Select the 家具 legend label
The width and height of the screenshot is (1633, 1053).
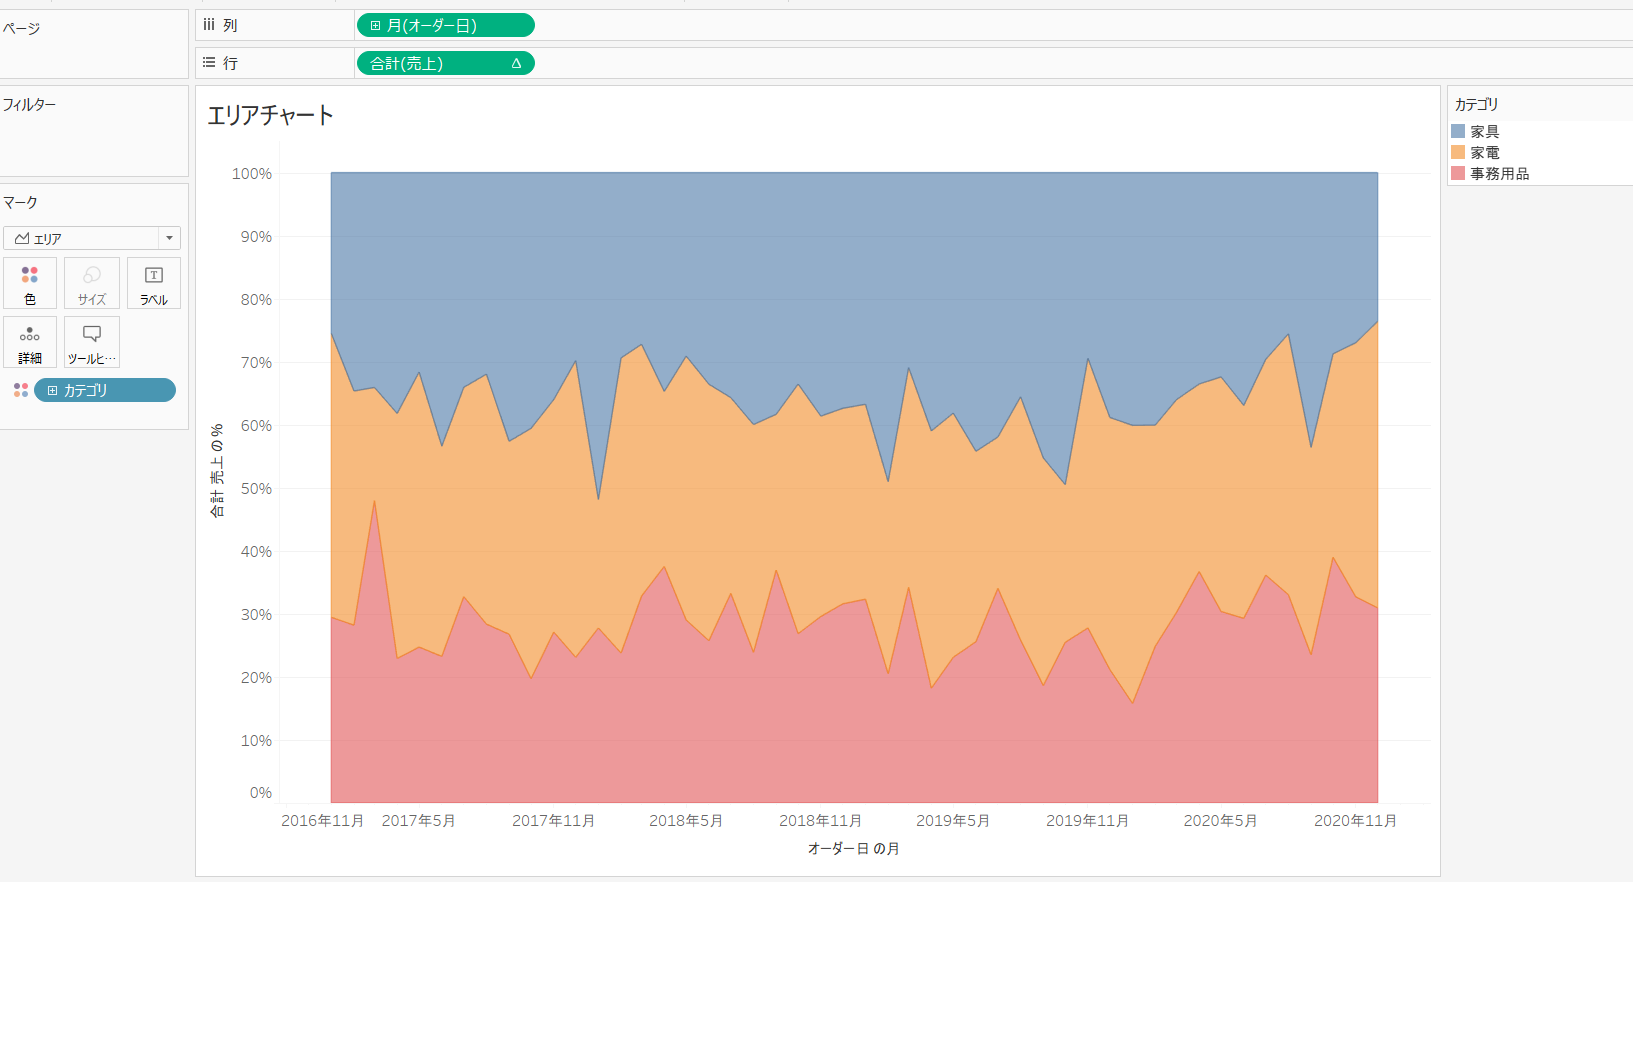point(1485,132)
